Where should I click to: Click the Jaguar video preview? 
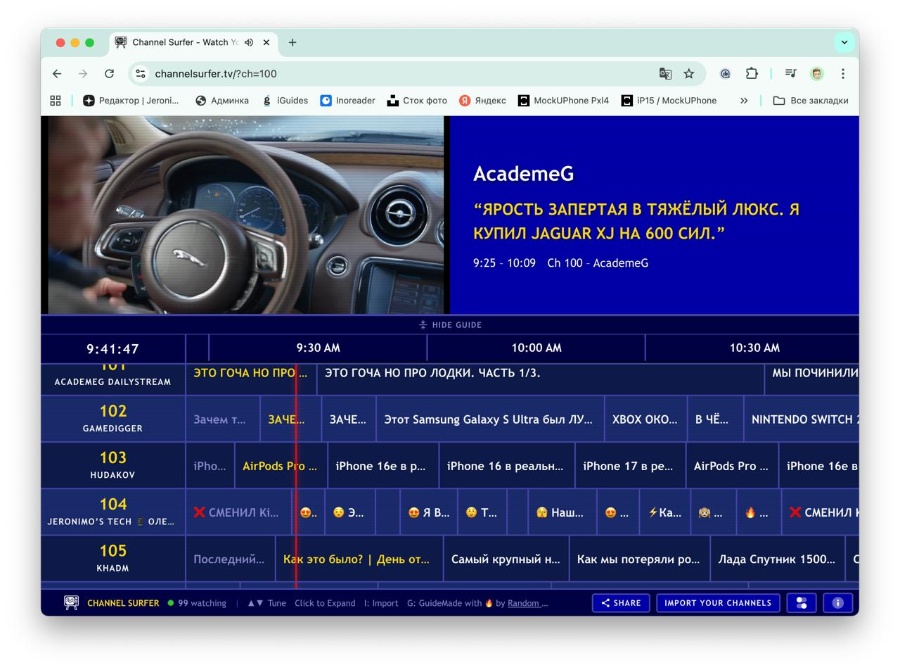click(245, 215)
